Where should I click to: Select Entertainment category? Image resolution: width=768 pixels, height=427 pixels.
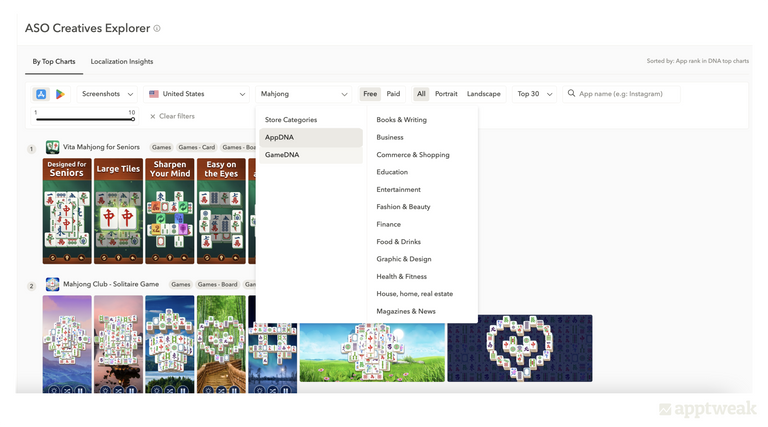399,190
